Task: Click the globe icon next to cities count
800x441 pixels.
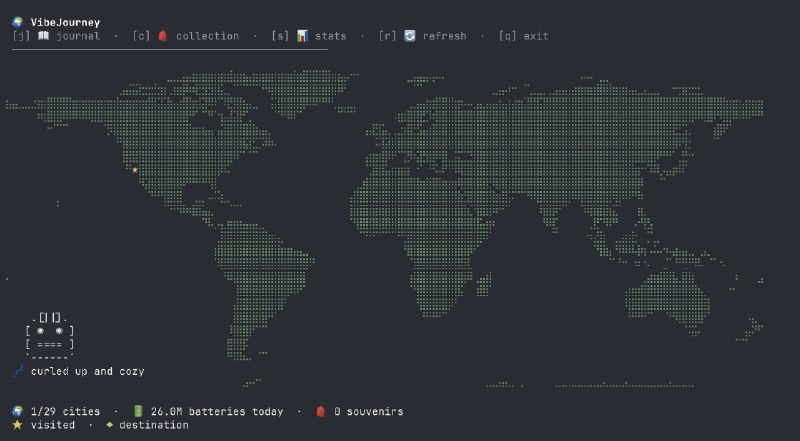Action: pyautogui.click(x=17, y=411)
